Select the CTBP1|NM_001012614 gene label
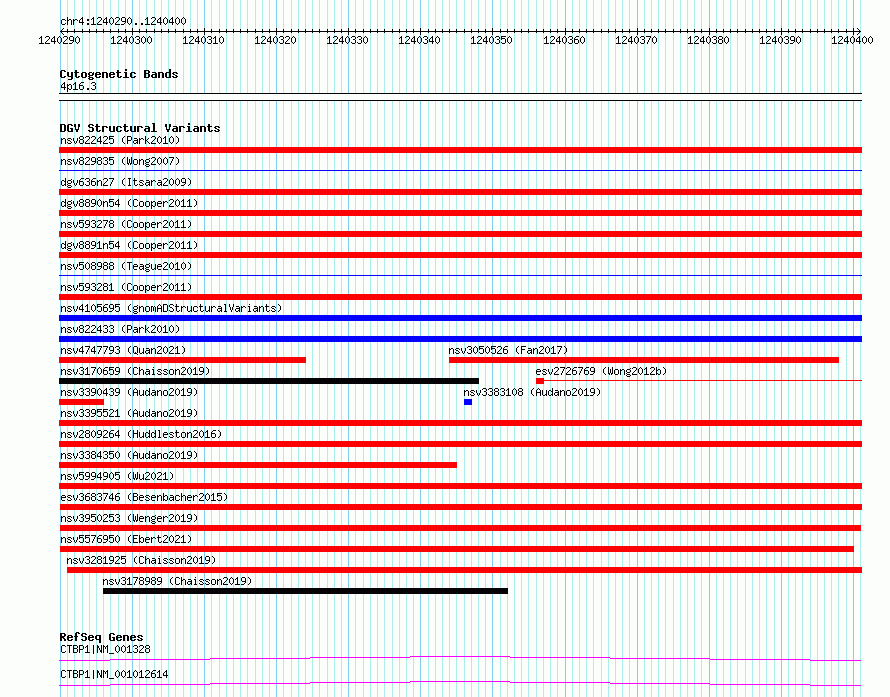 pyautogui.click(x=114, y=674)
